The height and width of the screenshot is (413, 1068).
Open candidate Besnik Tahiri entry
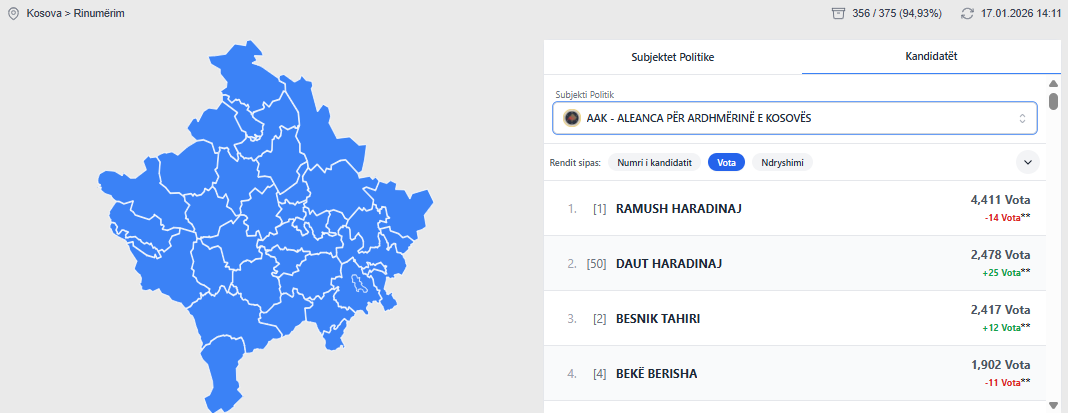tap(794, 318)
